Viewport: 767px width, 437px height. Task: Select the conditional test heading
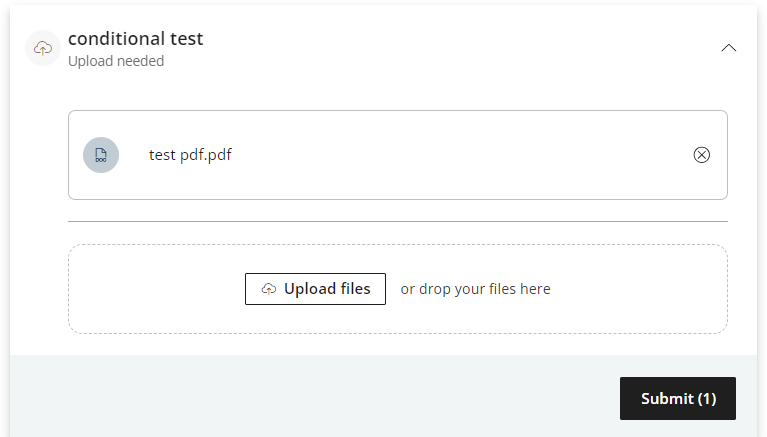tap(135, 39)
